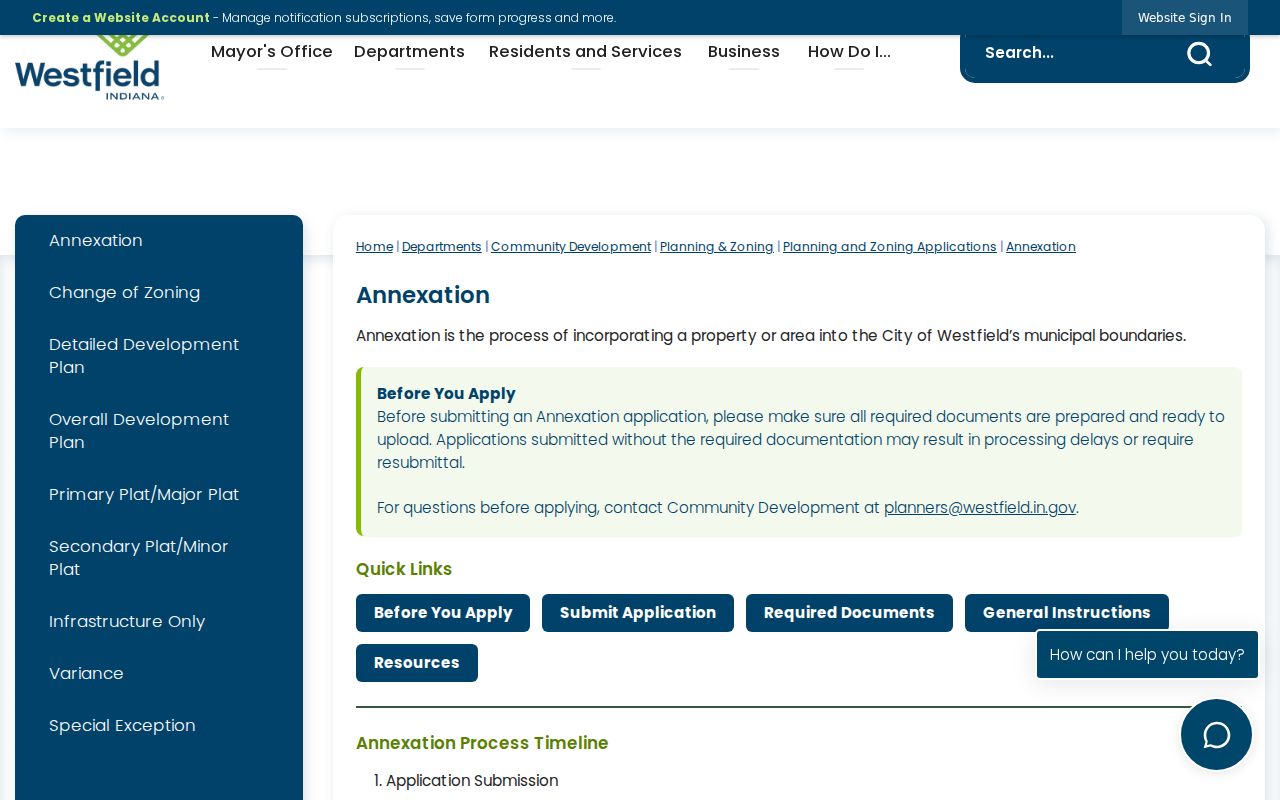The width and height of the screenshot is (1280, 800).
Task: Click the search magnifier icon
Action: tap(1199, 53)
